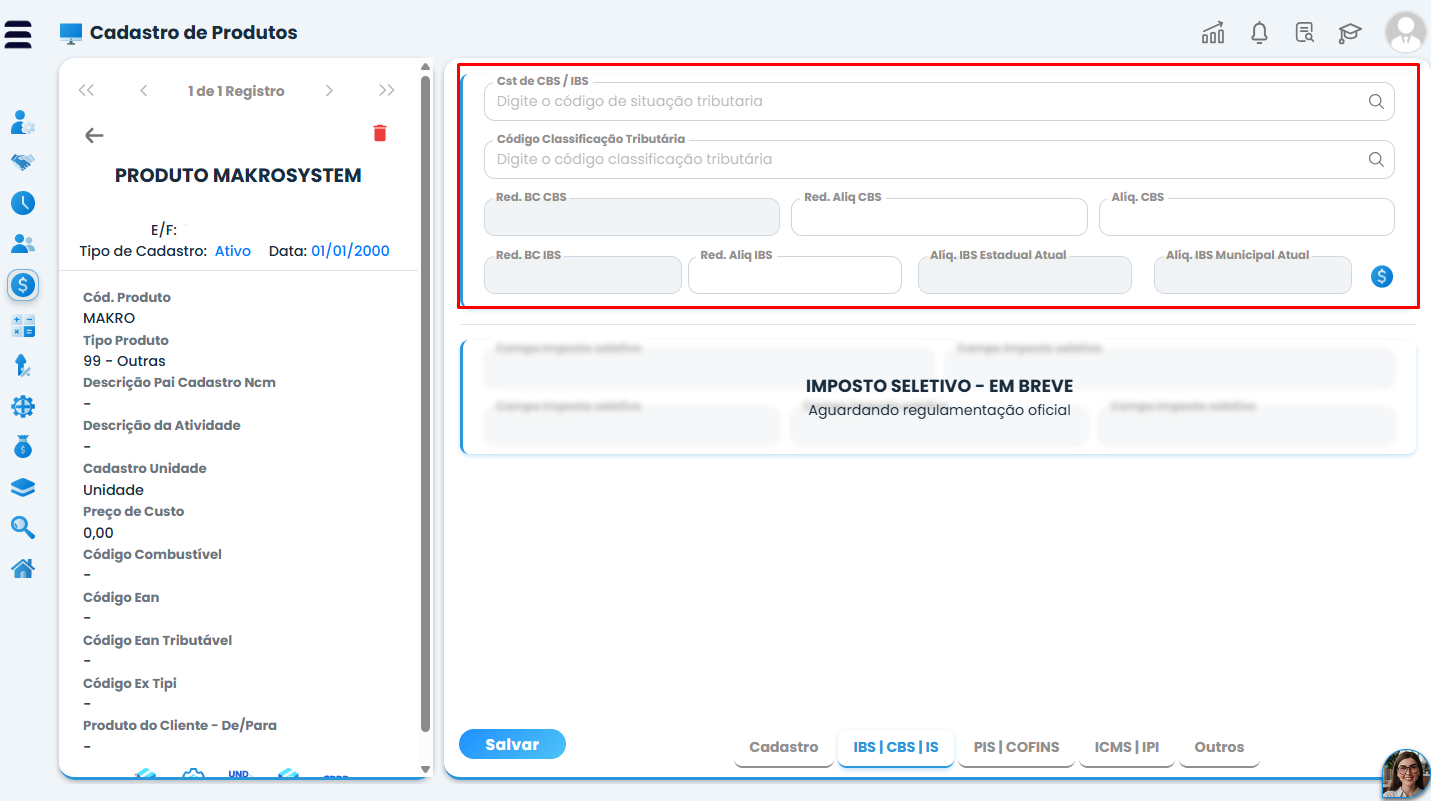The height and width of the screenshot is (801, 1431).
Task: Open the gear wheel sidebar icon
Action: [23, 407]
